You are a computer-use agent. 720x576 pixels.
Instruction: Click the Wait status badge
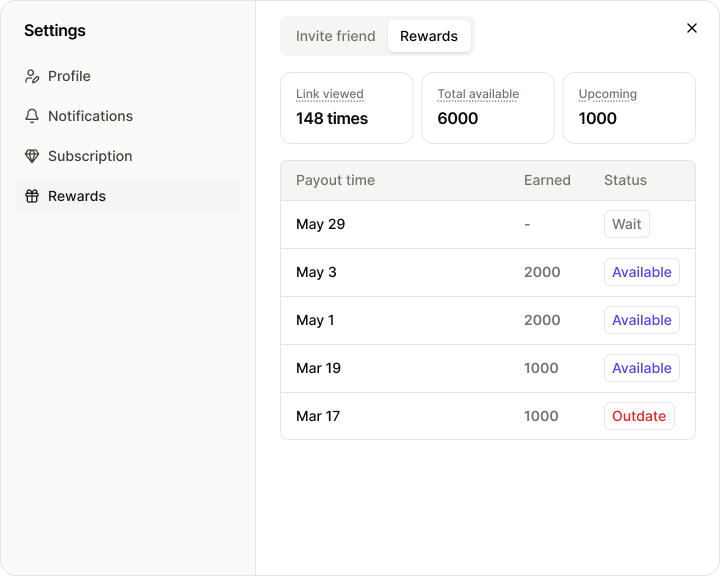pos(626,224)
